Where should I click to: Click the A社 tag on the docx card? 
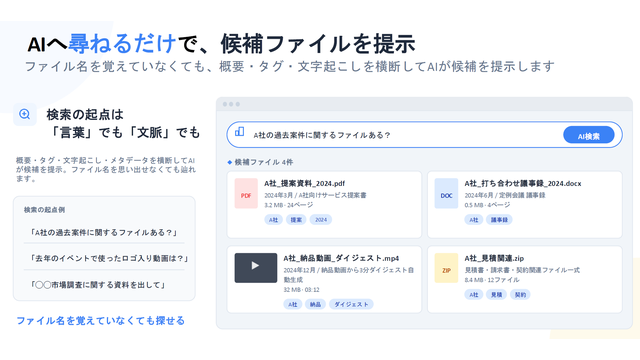coord(473,220)
